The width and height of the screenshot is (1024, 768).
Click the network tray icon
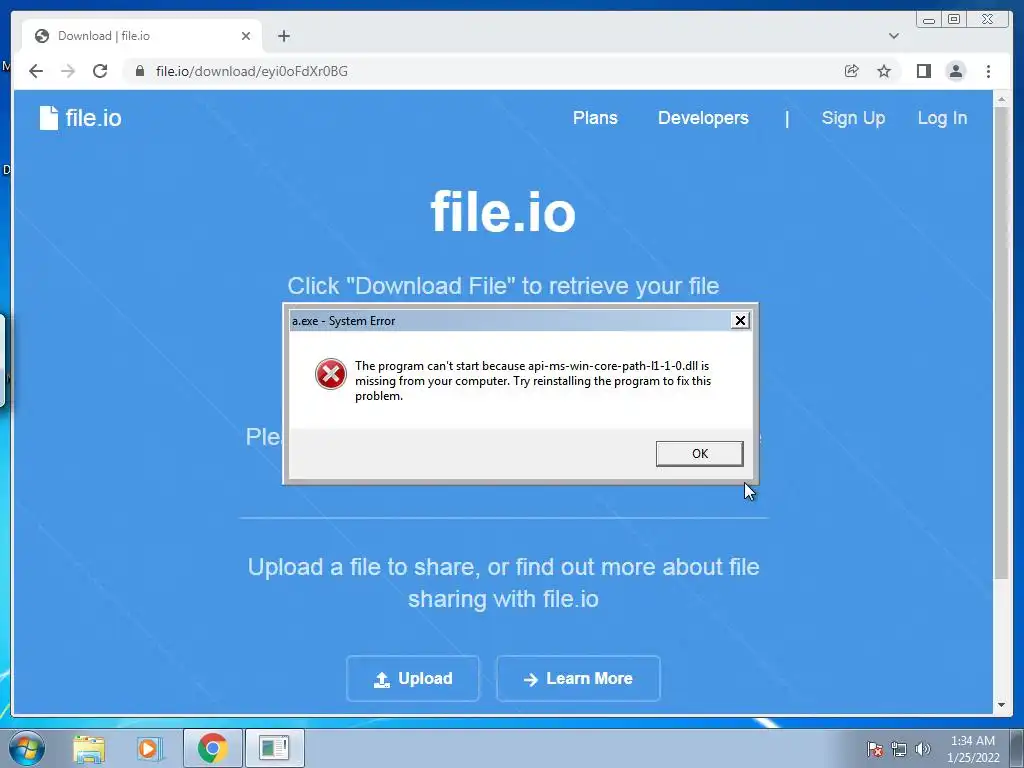point(899,749)
